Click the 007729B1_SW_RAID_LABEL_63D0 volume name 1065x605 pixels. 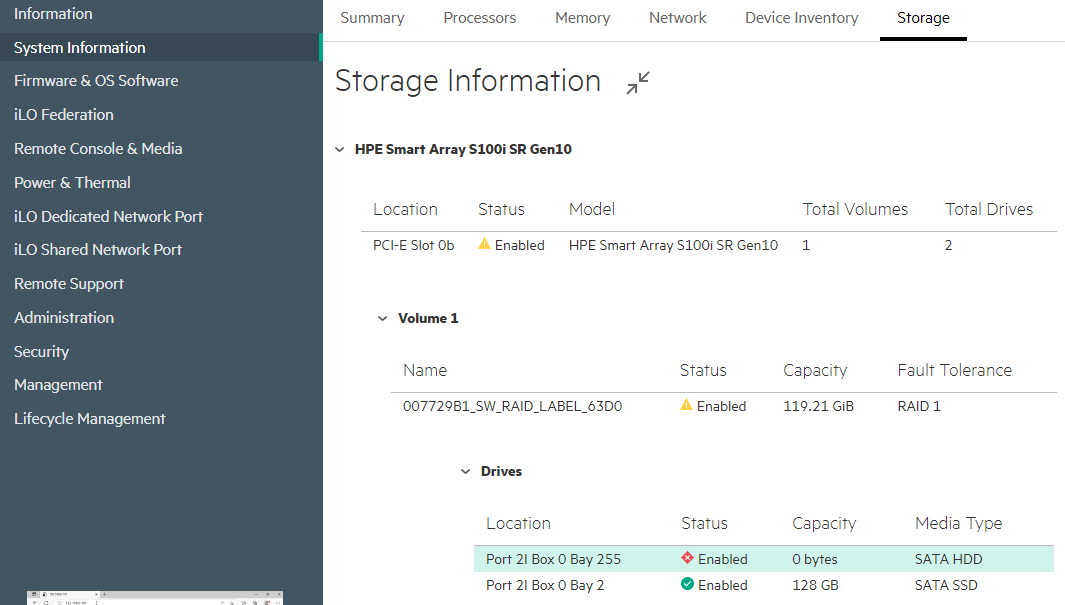(x=513, y=405)
